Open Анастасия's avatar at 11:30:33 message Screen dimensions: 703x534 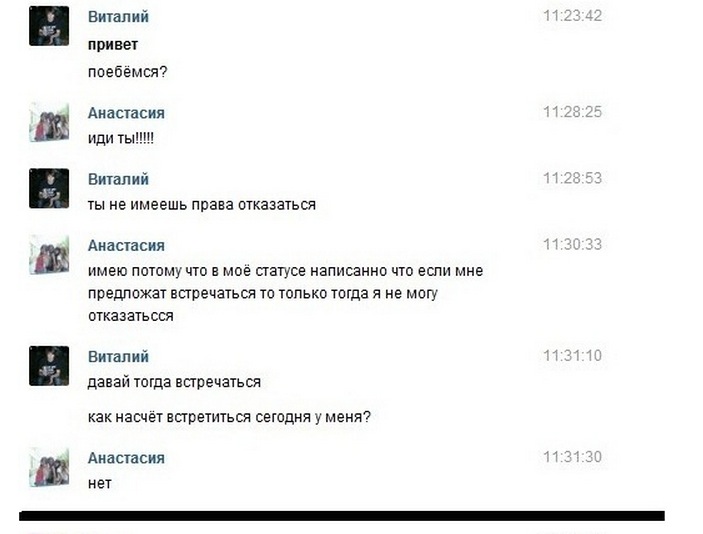[49, 255]
